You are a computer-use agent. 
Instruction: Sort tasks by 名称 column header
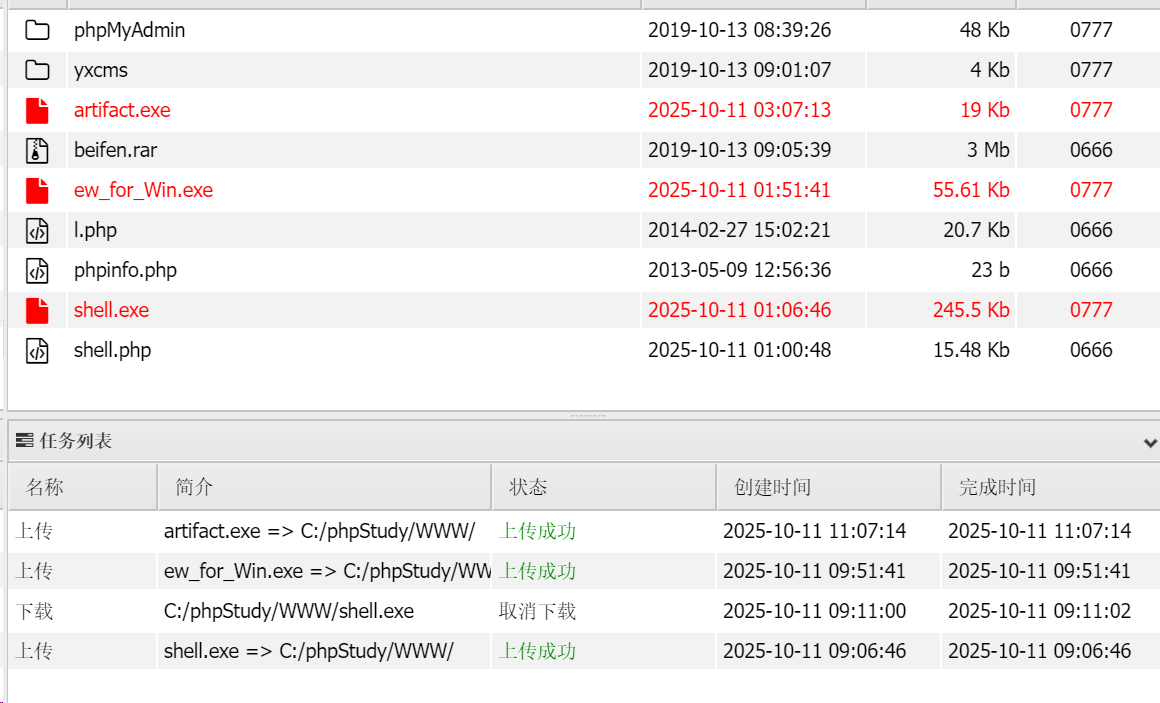(x=45, y=487)
